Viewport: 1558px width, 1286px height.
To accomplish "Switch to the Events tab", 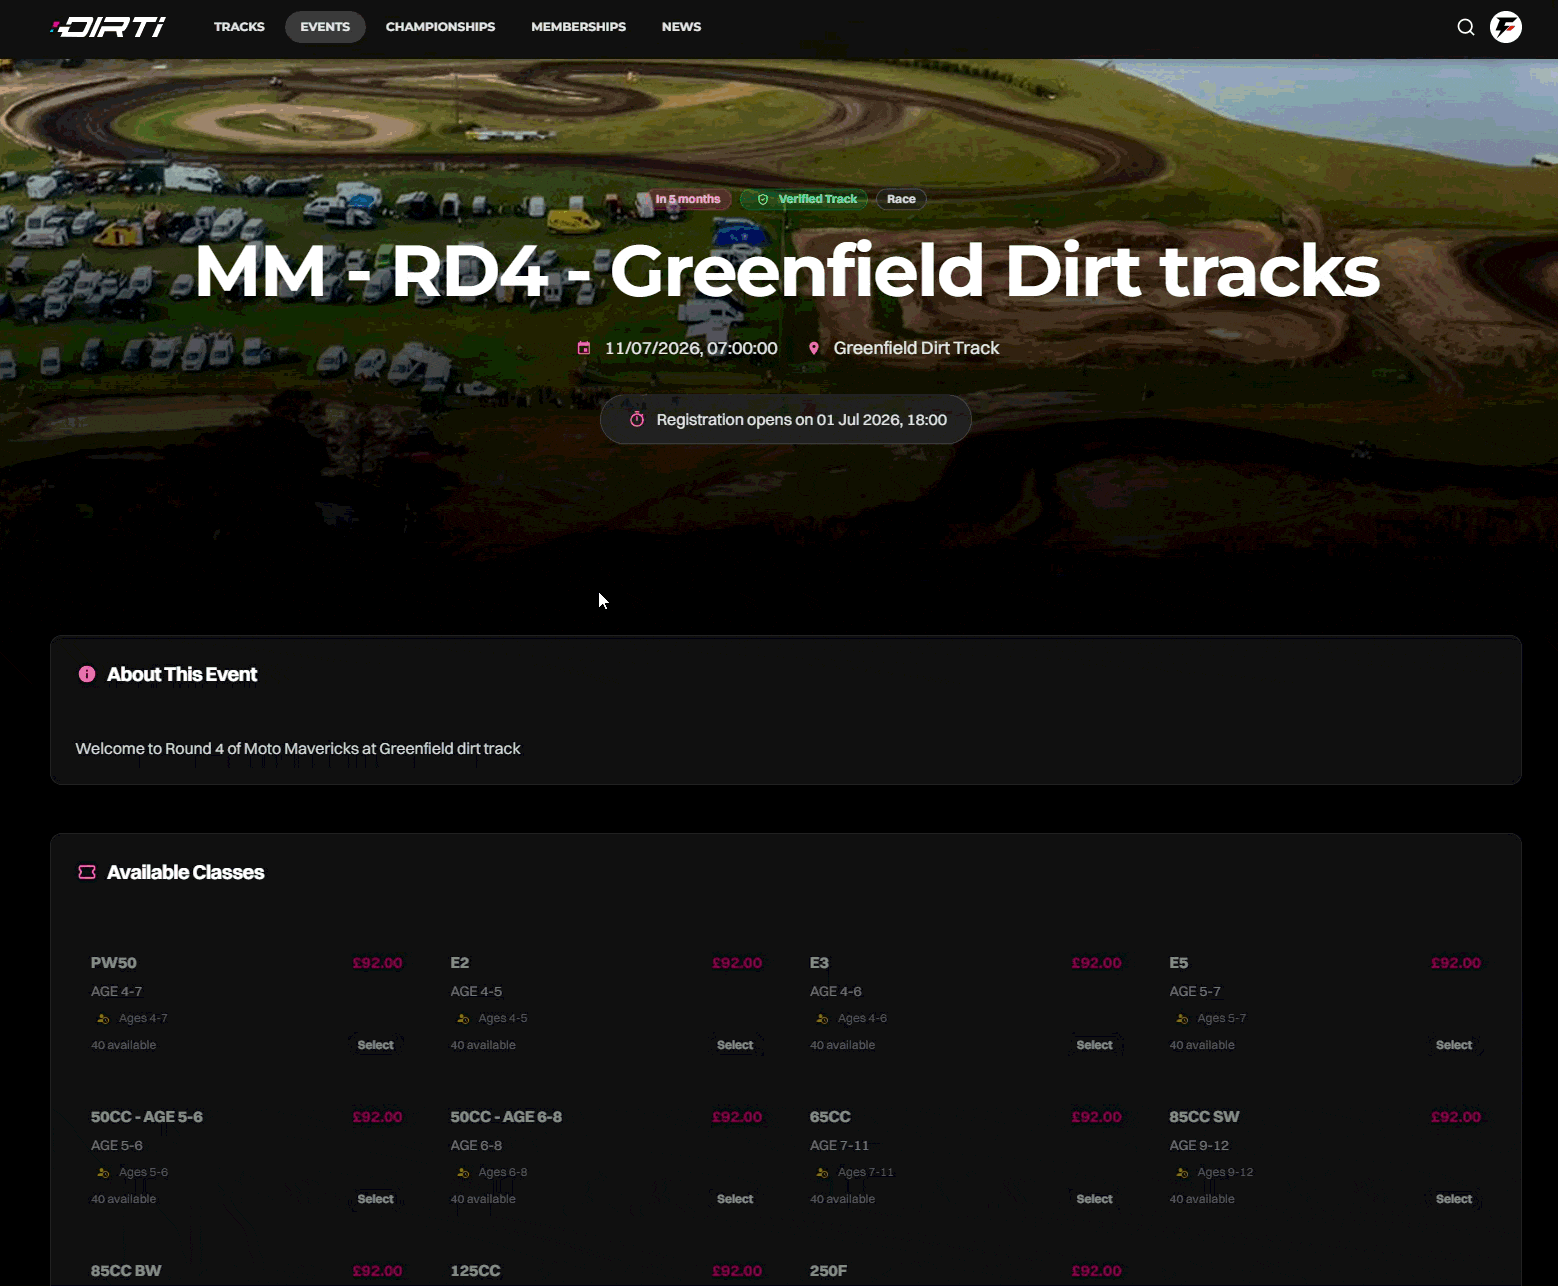I will click(325, 27).
